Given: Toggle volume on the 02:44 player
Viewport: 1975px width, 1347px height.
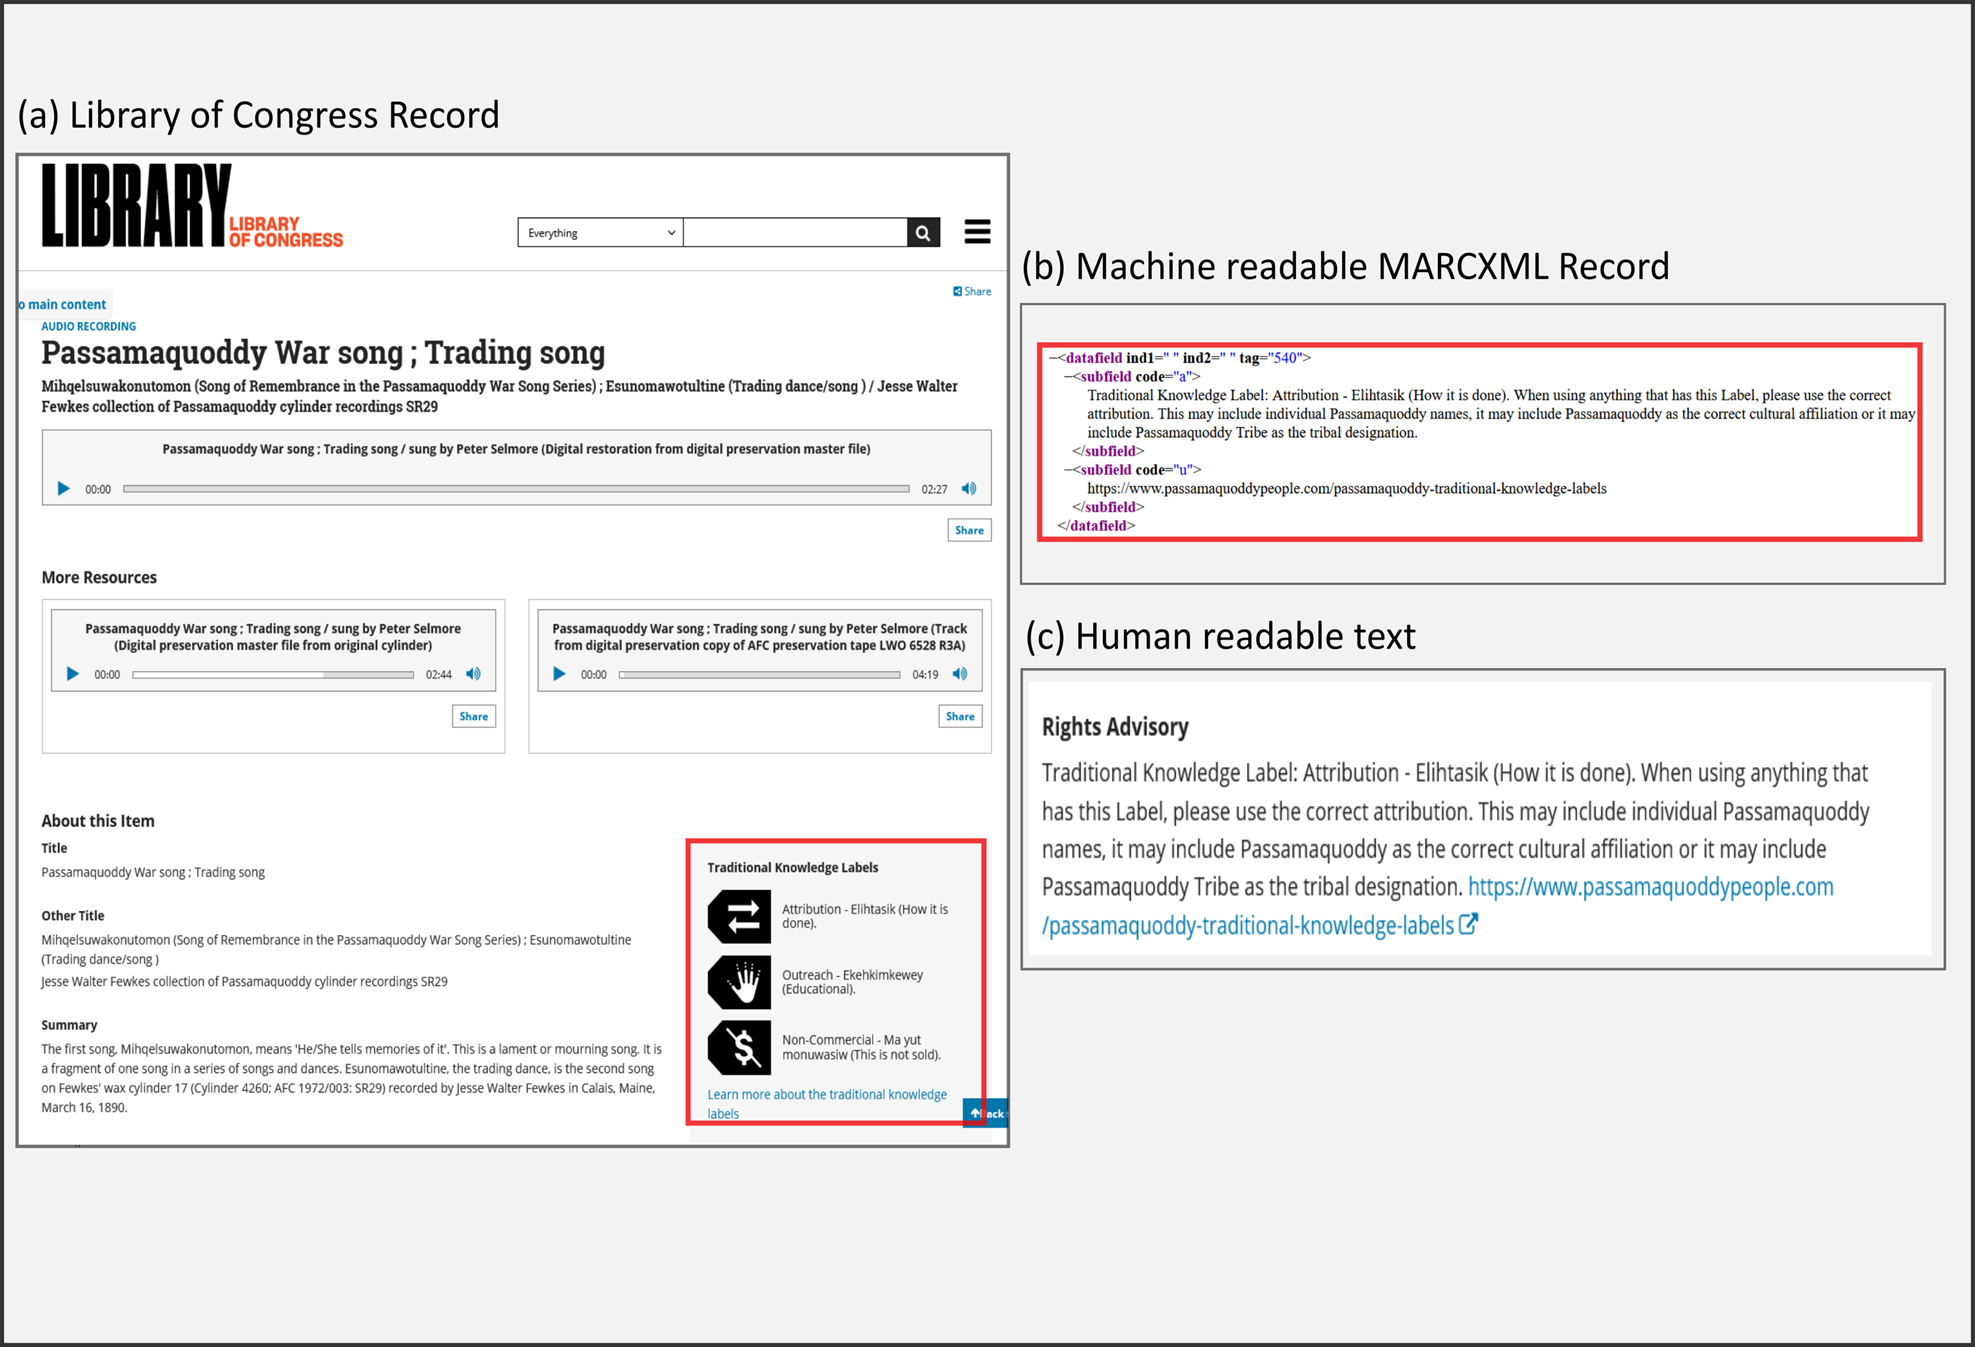Looking at the screenshot, I should (474, 674).
